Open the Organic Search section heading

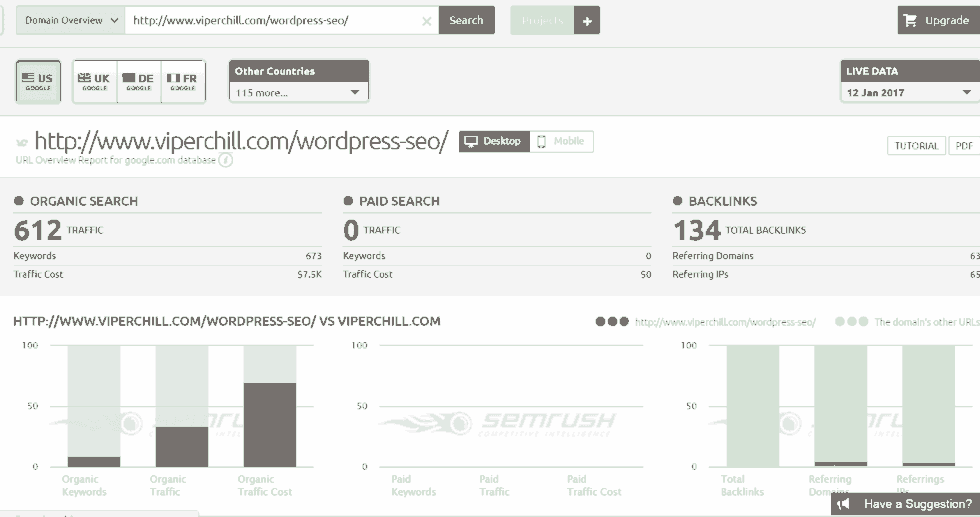[84, 201]
